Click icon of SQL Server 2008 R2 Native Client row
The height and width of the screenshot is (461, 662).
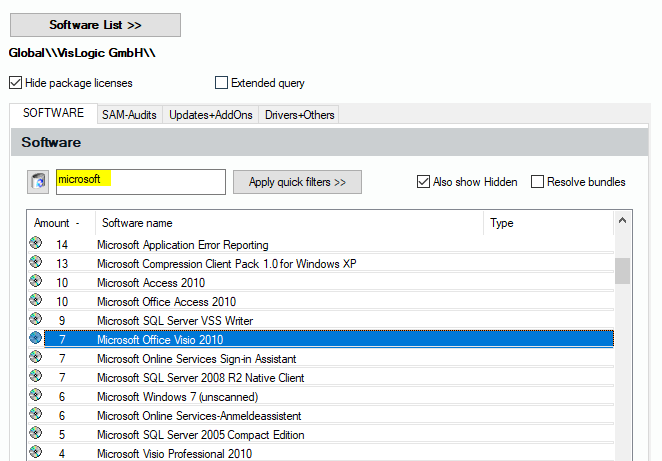click(x=36, y=376)
